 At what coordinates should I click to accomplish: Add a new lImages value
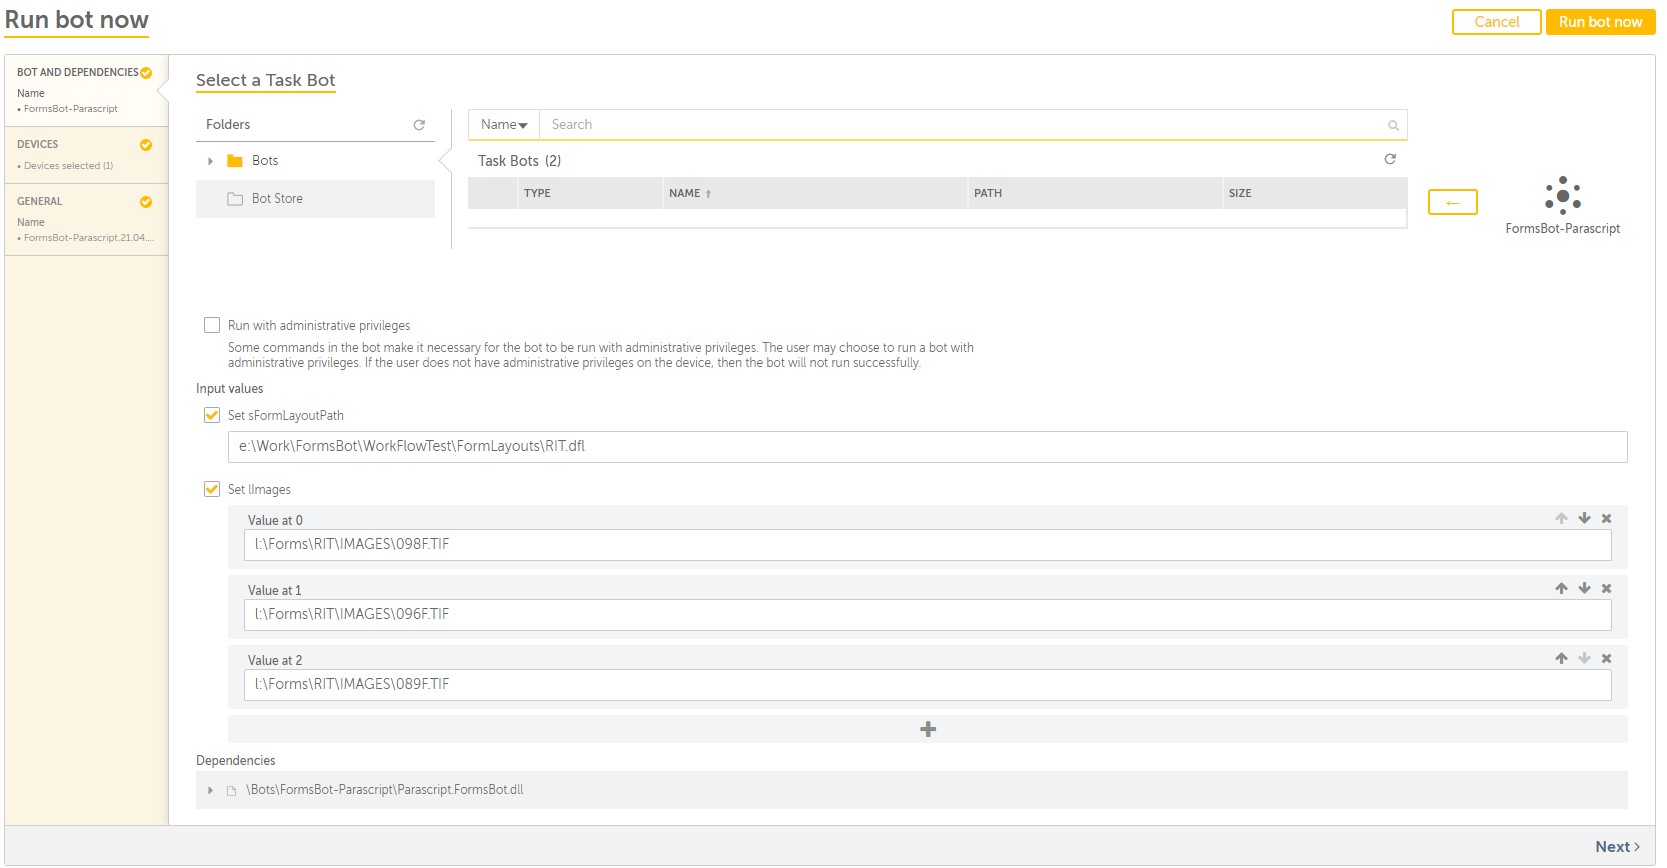pos(928,729)
